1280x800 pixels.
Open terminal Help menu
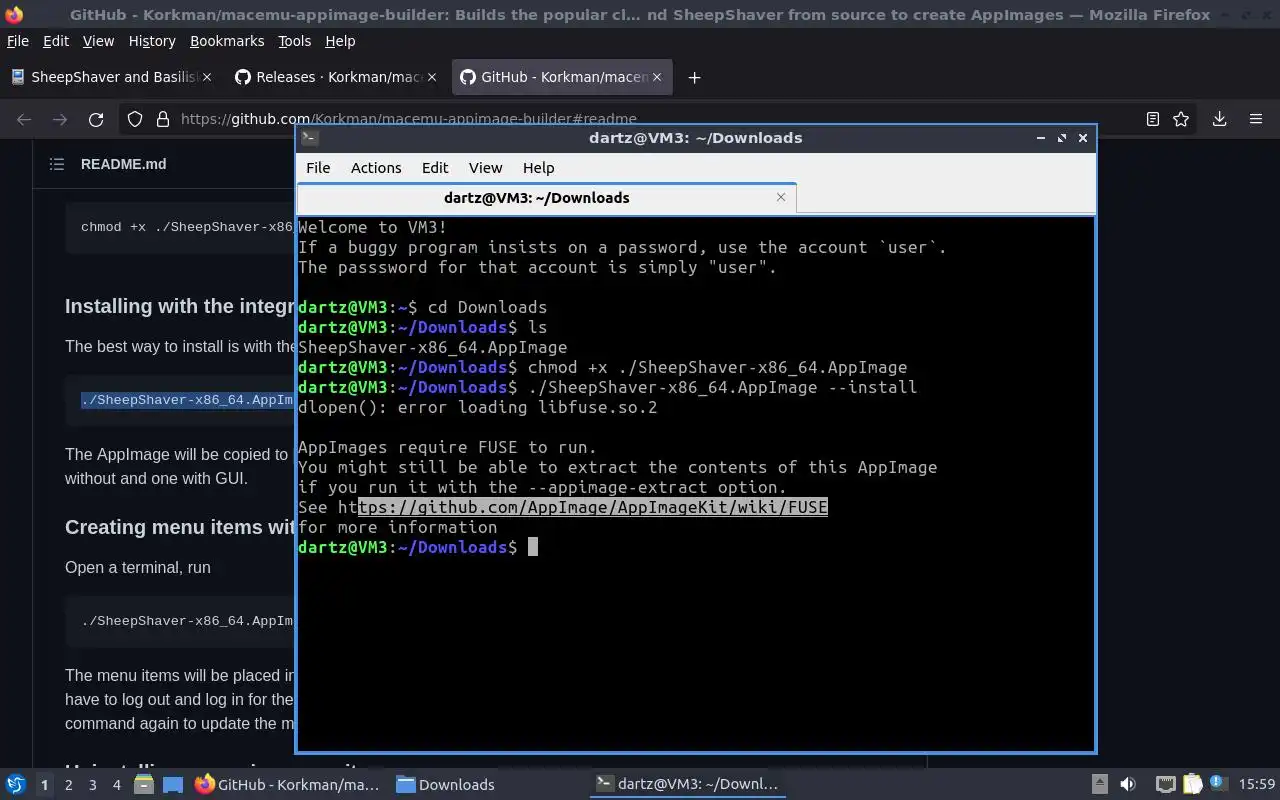[538, 168]
